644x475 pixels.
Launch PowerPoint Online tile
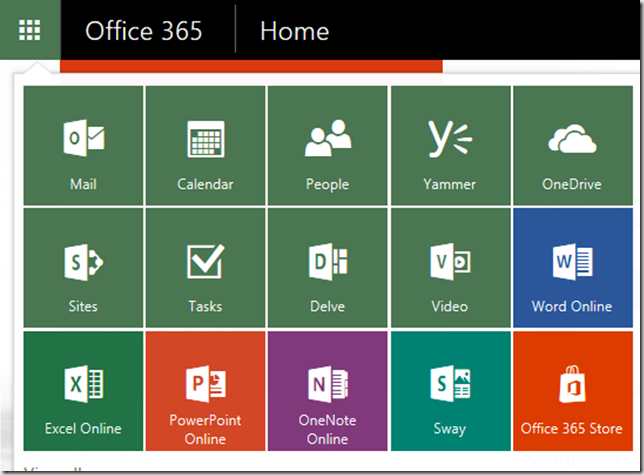(x=205, y=391)
